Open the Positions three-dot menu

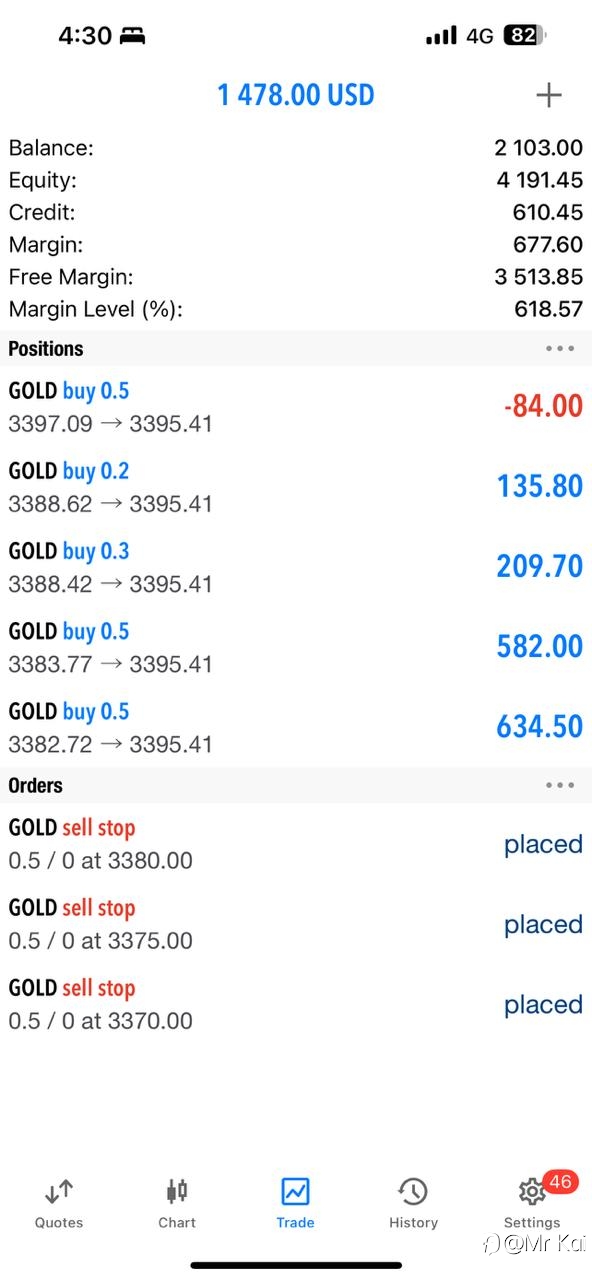click(560, 349)
